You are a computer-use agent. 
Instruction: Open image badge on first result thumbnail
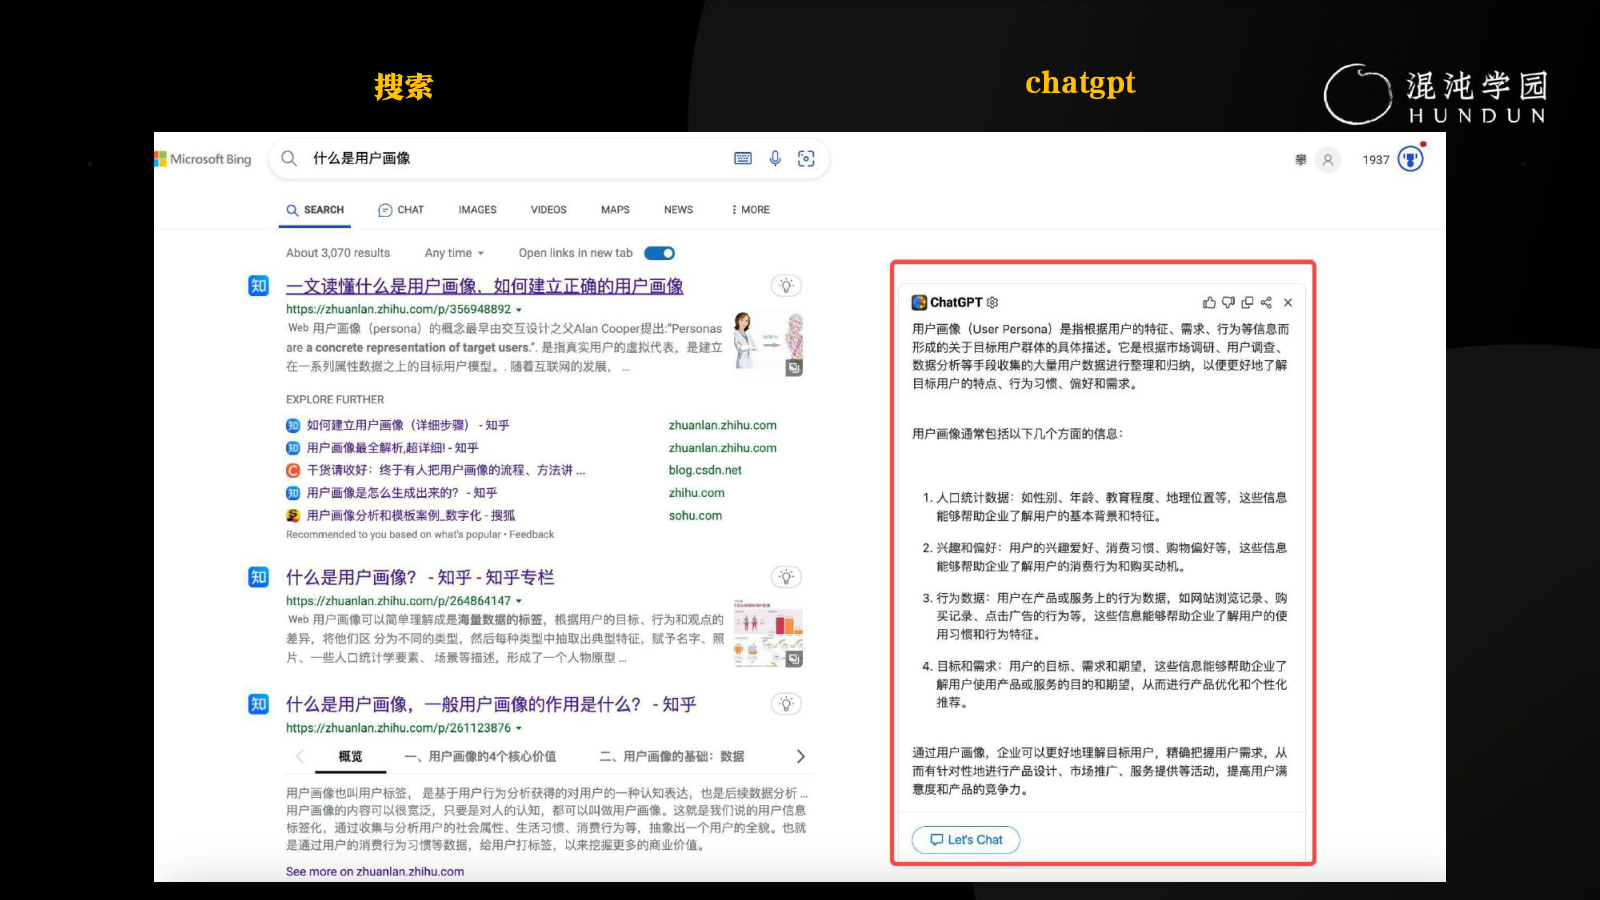coord(794,368)
